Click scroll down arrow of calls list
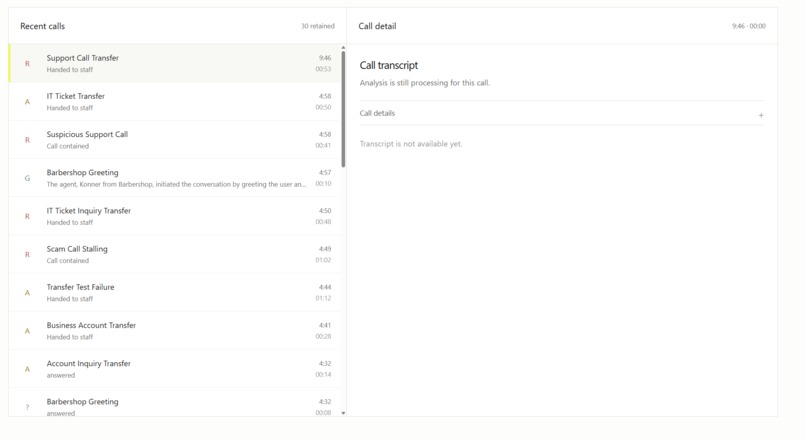Viewport: 806px width, 439px height. tap(343, 413)
